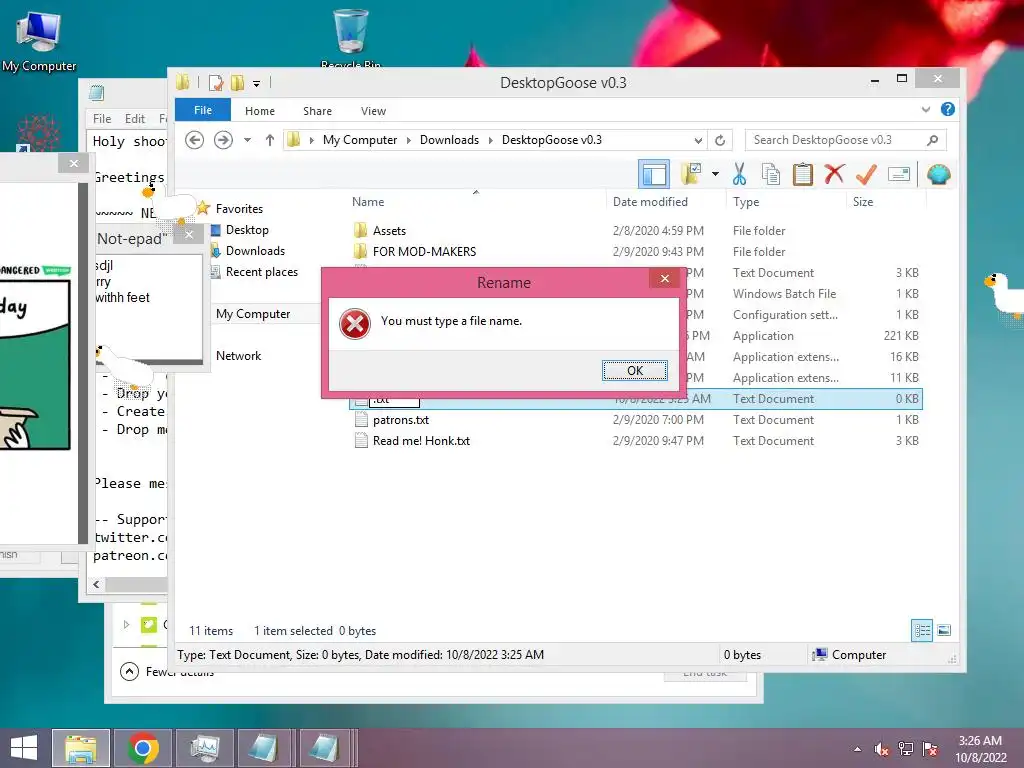
Task: Open the folder options toolbar icon
Action: 691,174
